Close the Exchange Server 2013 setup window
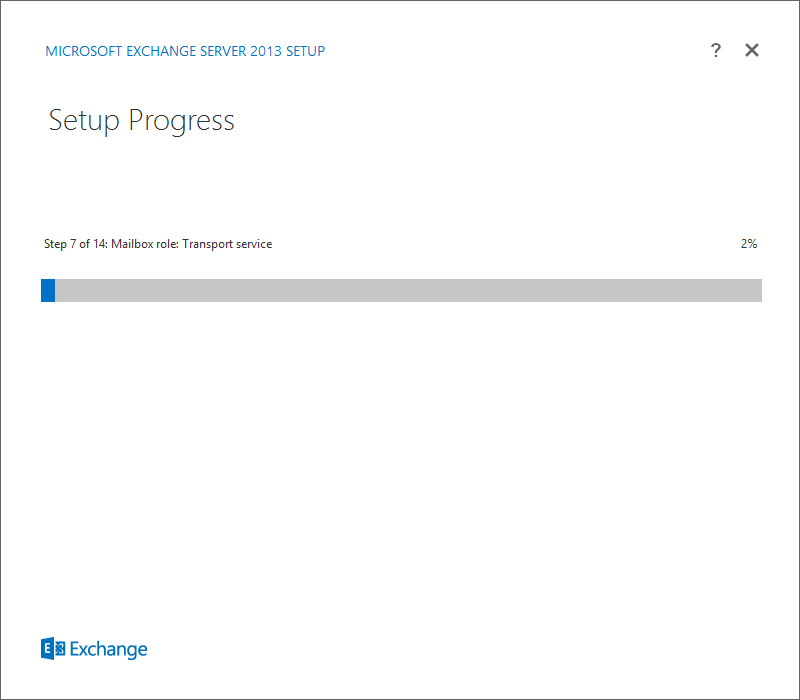Image resolution: width=800 pixels, height=700 pixels. [752, 51]
